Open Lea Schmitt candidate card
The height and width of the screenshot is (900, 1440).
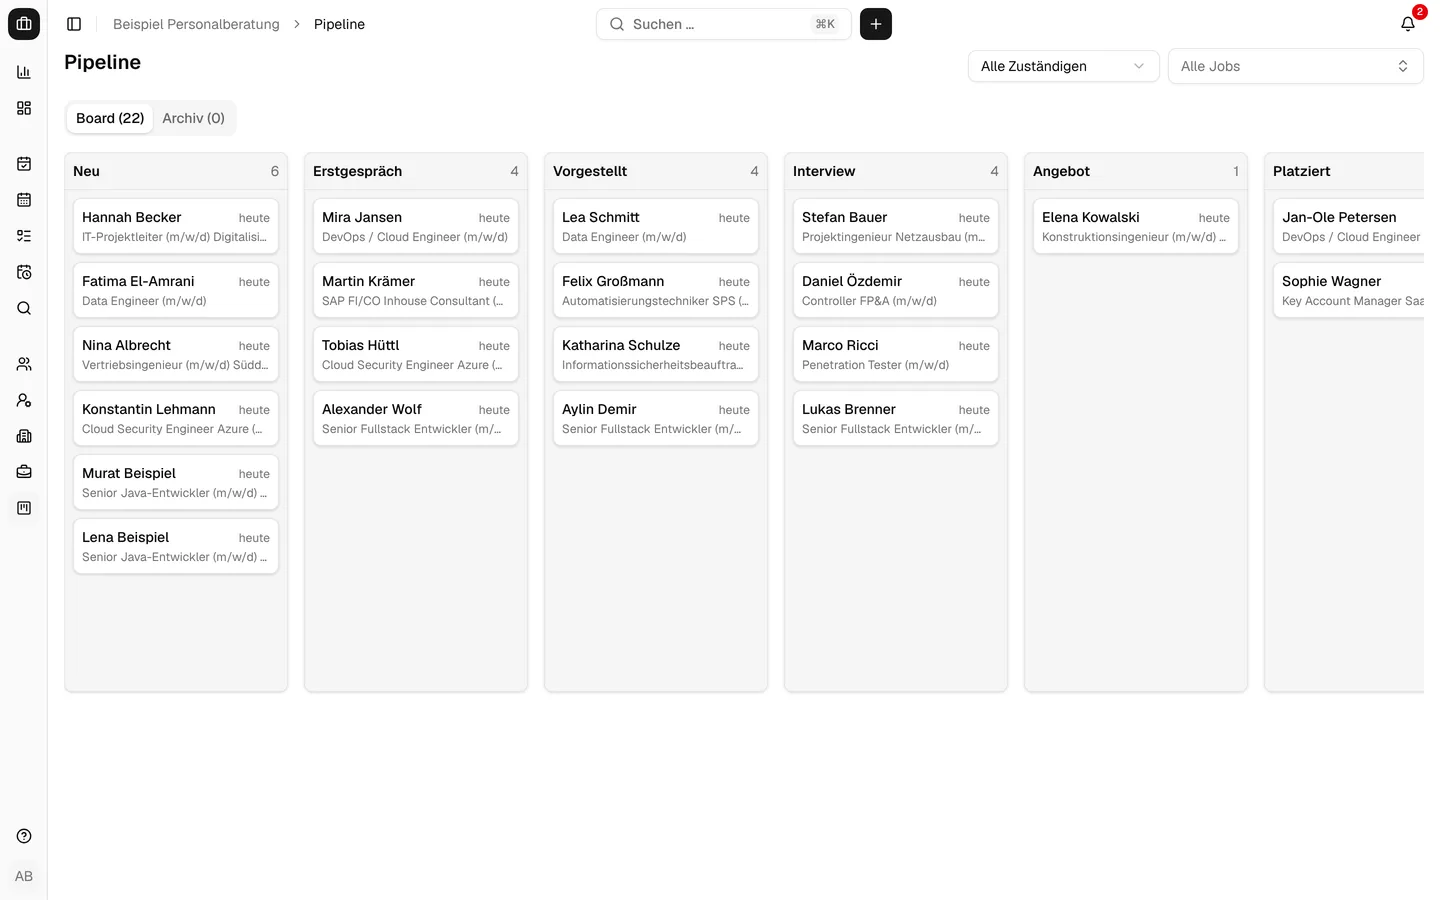coord(656,226)
